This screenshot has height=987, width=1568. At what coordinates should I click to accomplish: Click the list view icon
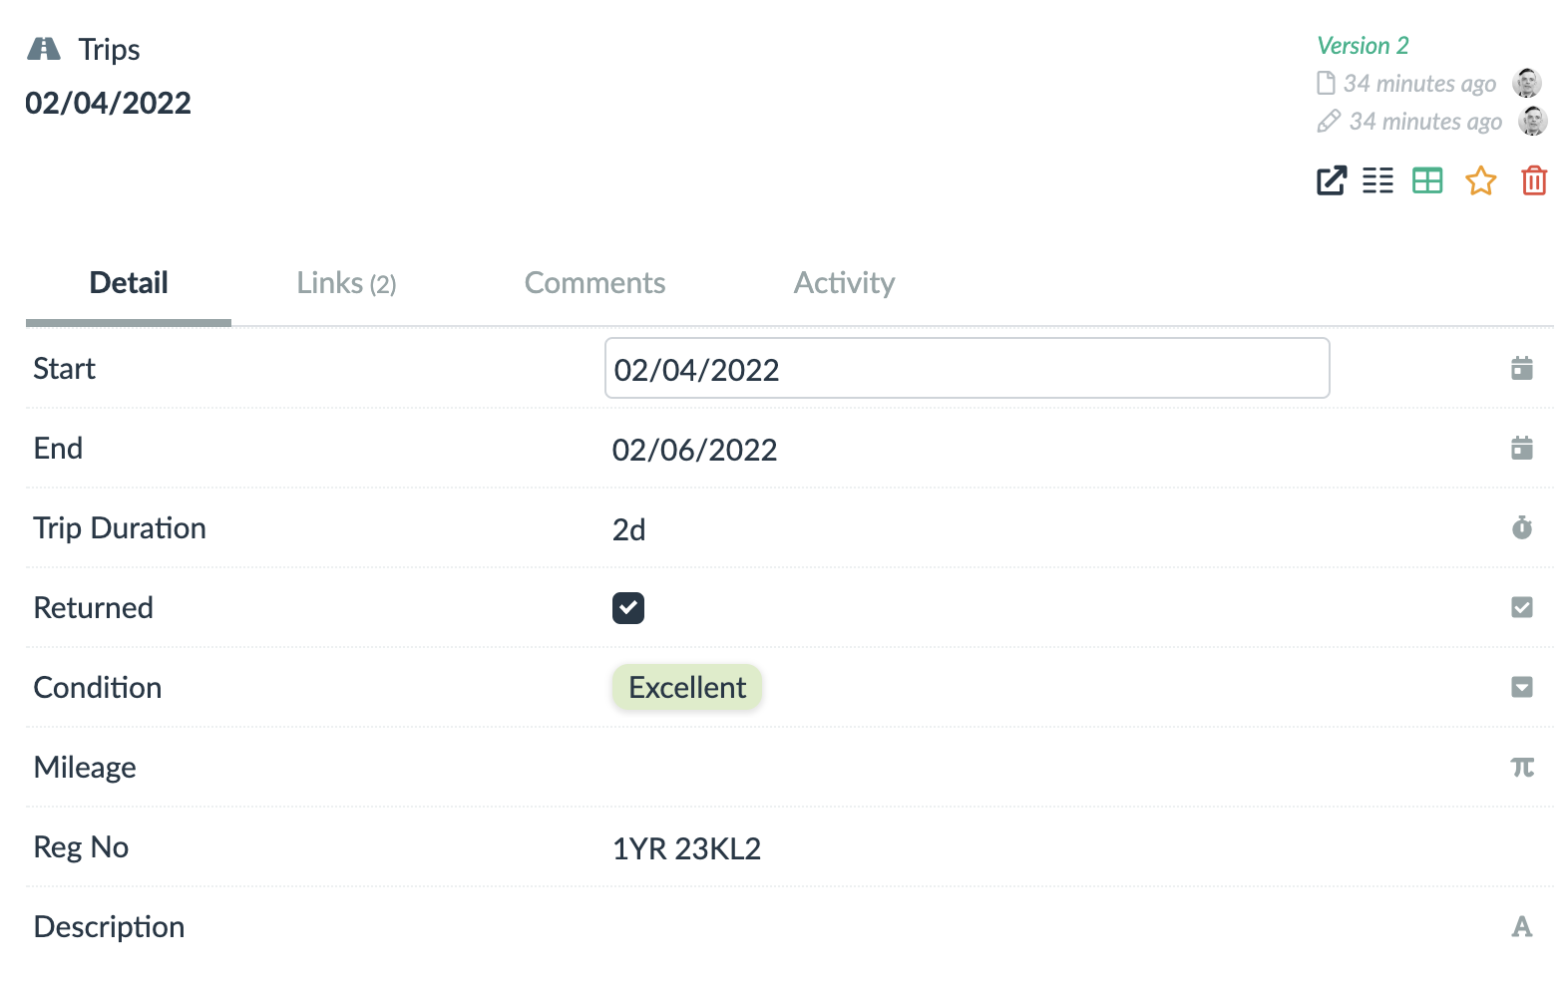click(1377, 181)
